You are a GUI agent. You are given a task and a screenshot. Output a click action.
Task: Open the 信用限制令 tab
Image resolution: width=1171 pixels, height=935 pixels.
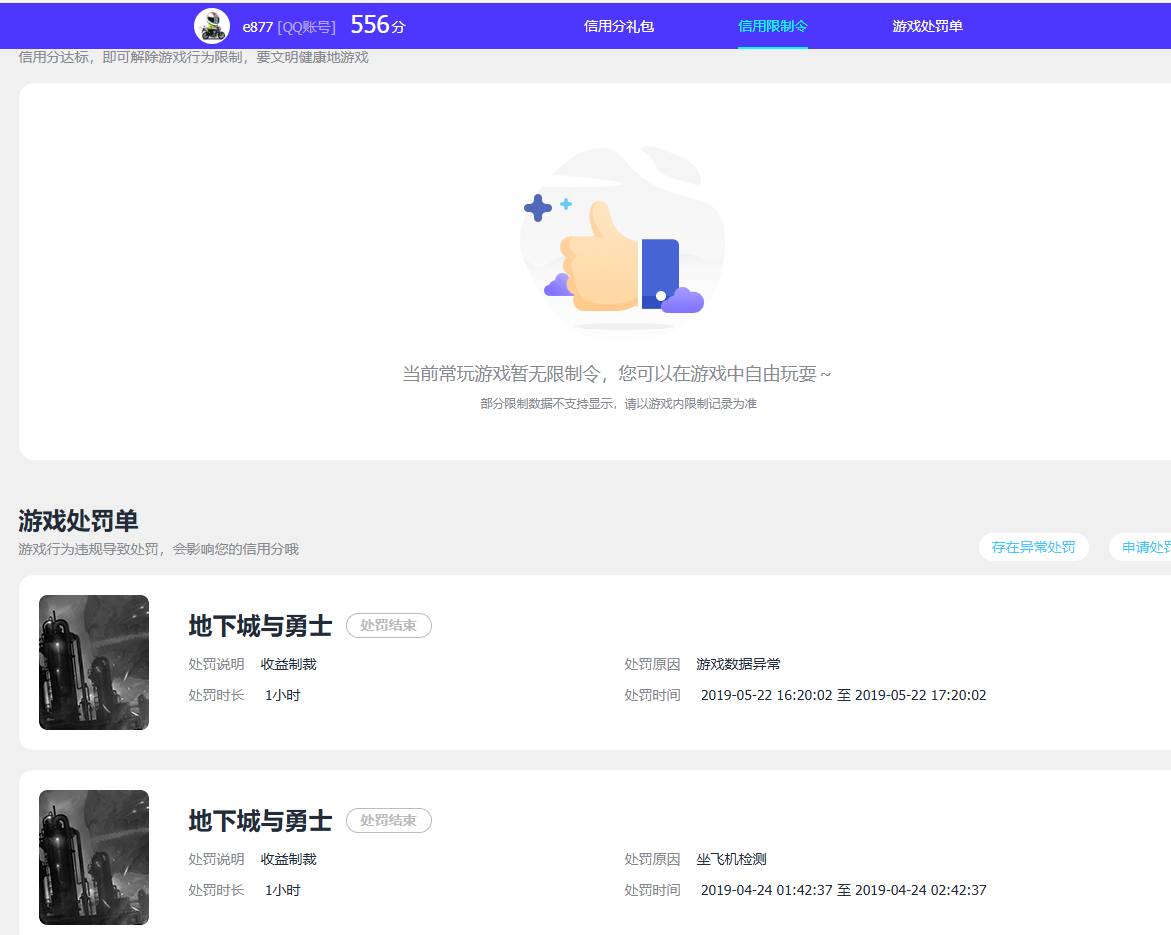pos(770,27)
